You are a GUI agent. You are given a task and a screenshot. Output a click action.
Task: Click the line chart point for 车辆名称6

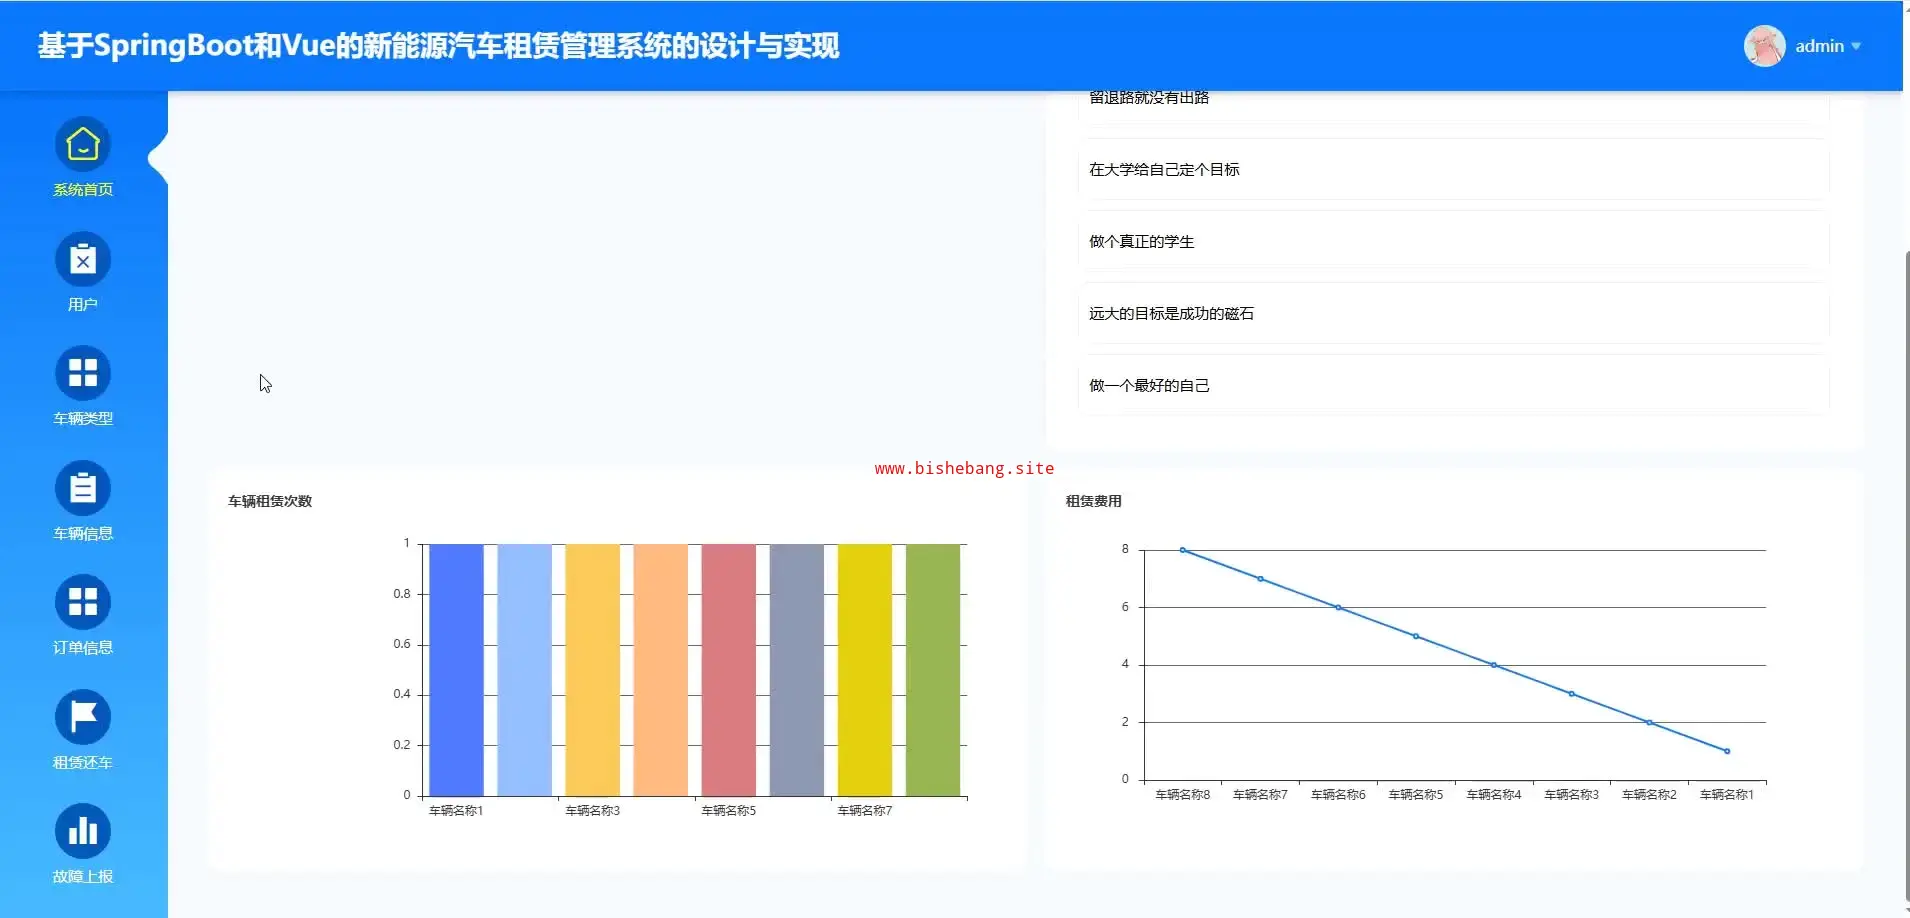coord(1338,607)
